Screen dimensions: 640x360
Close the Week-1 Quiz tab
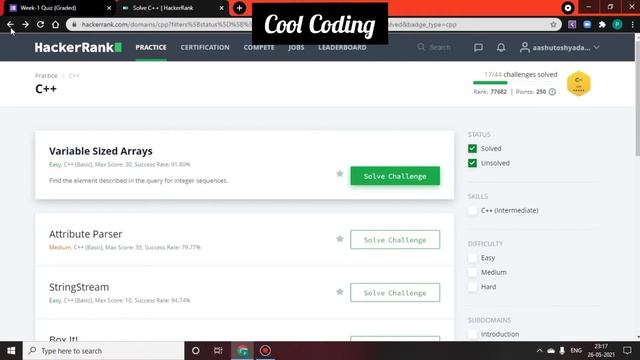109,8
